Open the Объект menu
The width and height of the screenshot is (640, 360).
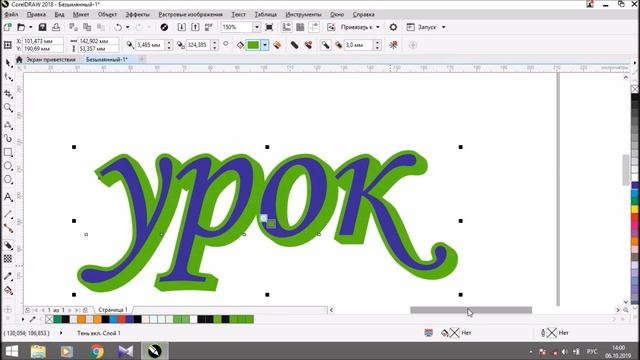pyautogui.click(x=107, y=14)
